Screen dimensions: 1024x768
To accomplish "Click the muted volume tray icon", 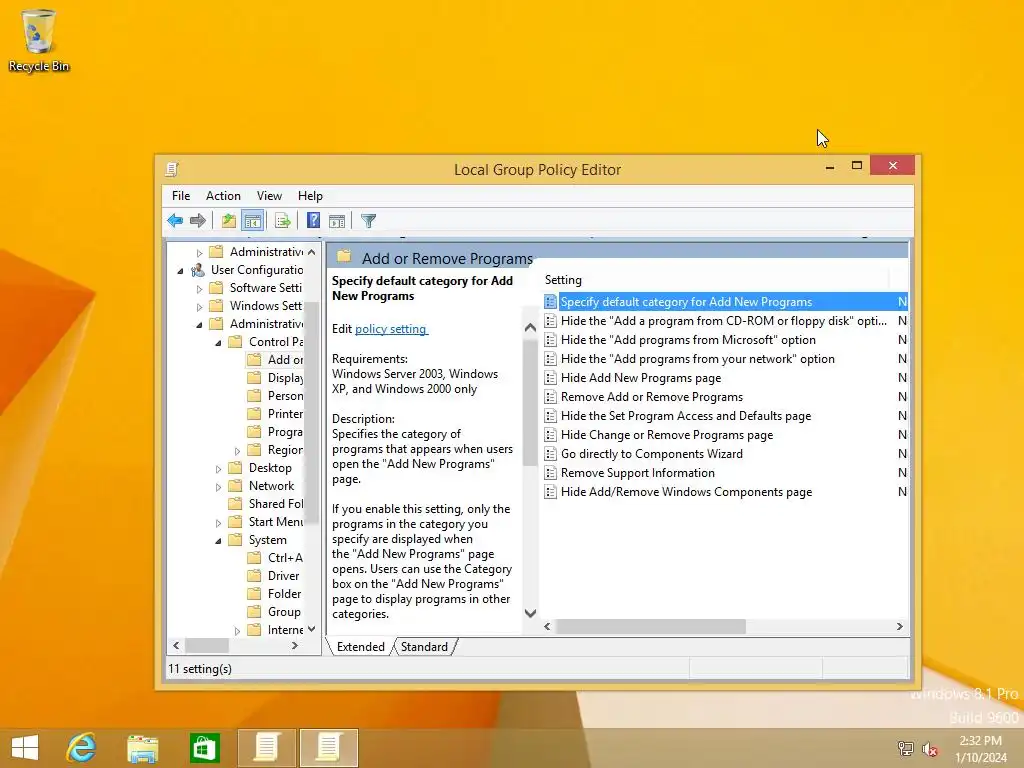I will point(929,749).
